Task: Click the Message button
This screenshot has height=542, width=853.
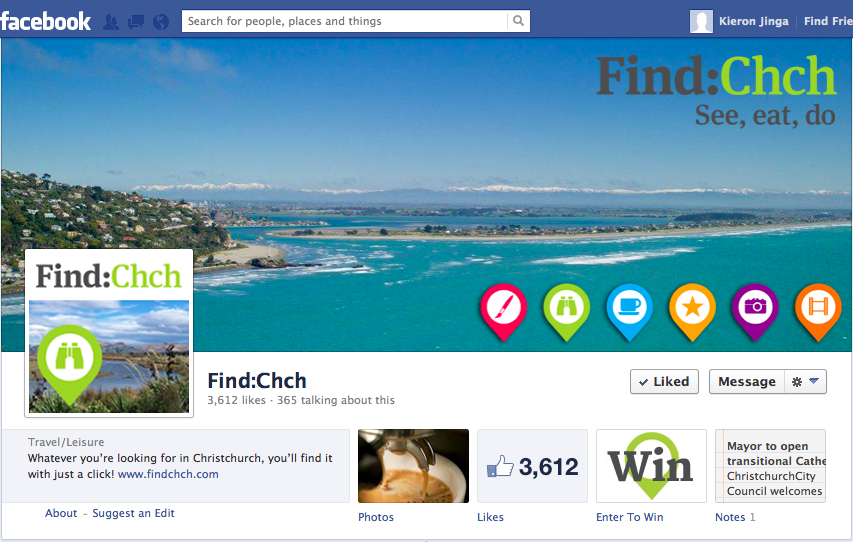Action: tap(747, 381)
